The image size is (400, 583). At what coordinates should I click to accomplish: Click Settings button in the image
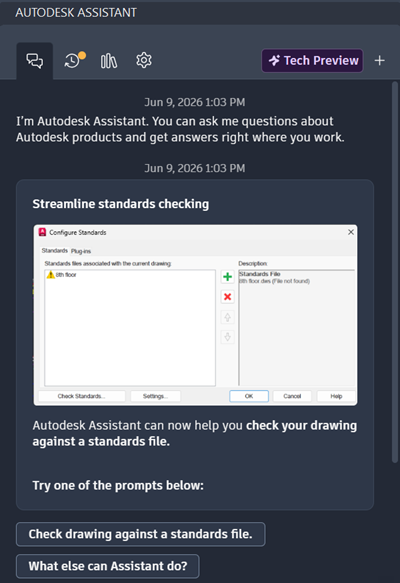tap(155, 396)
